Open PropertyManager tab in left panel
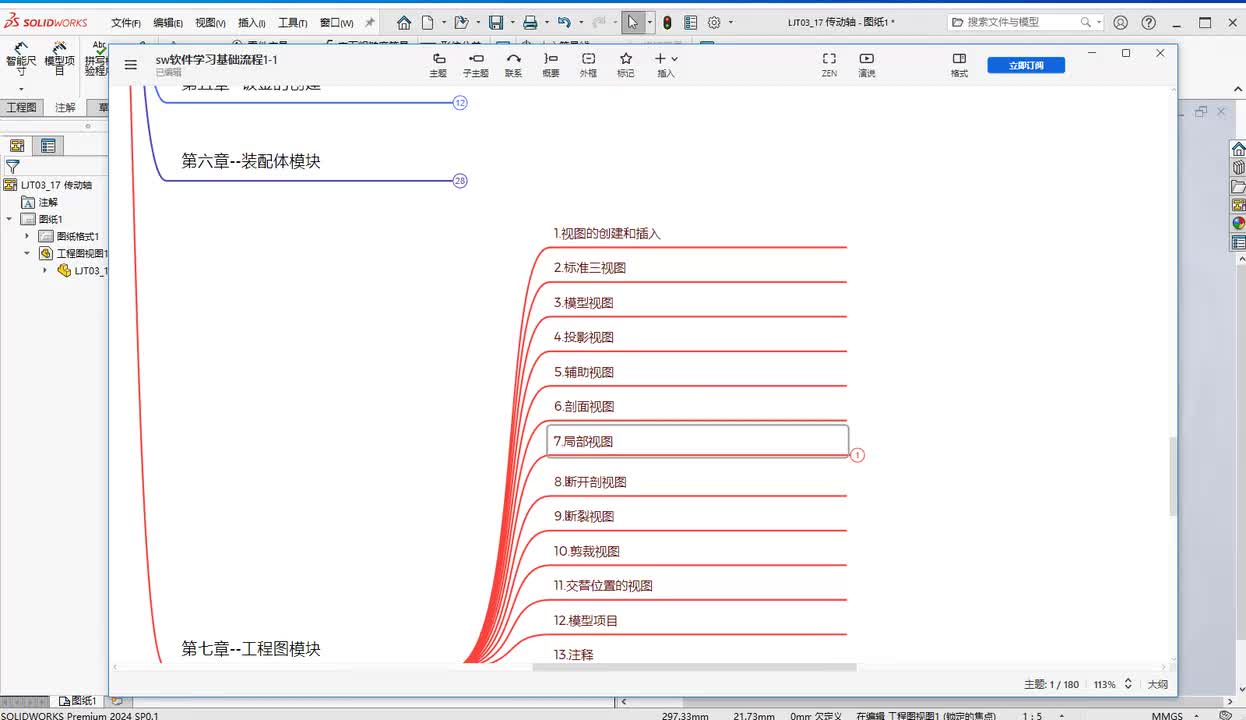 pos(47,146)
